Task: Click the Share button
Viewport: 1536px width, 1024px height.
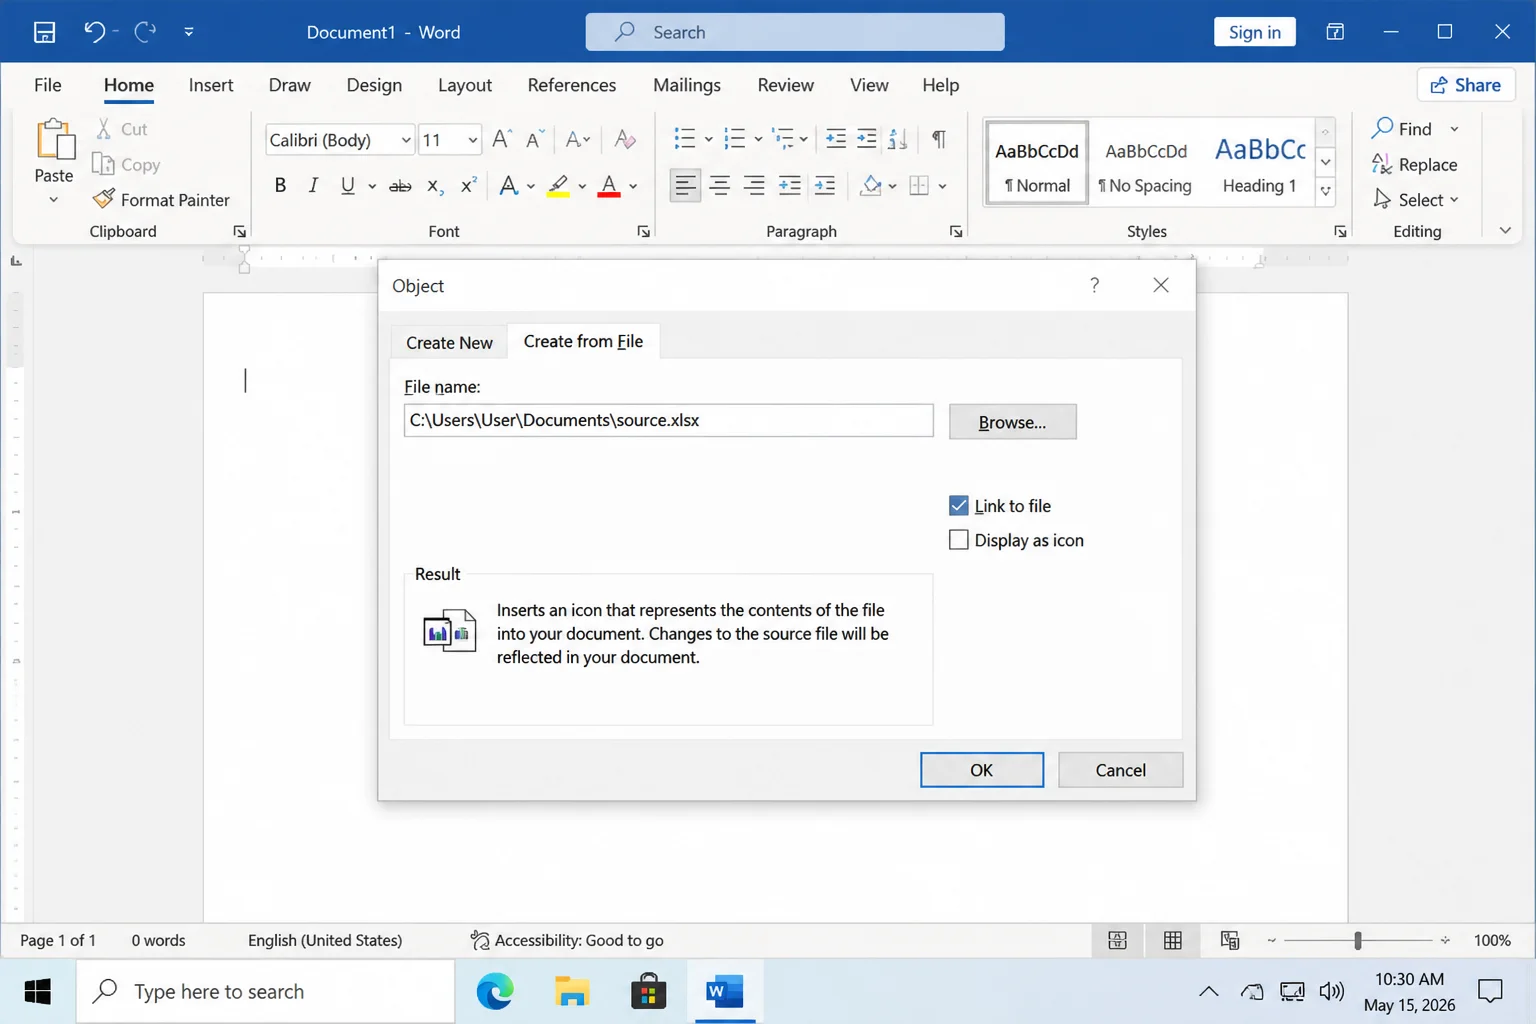Action: 1466,85
